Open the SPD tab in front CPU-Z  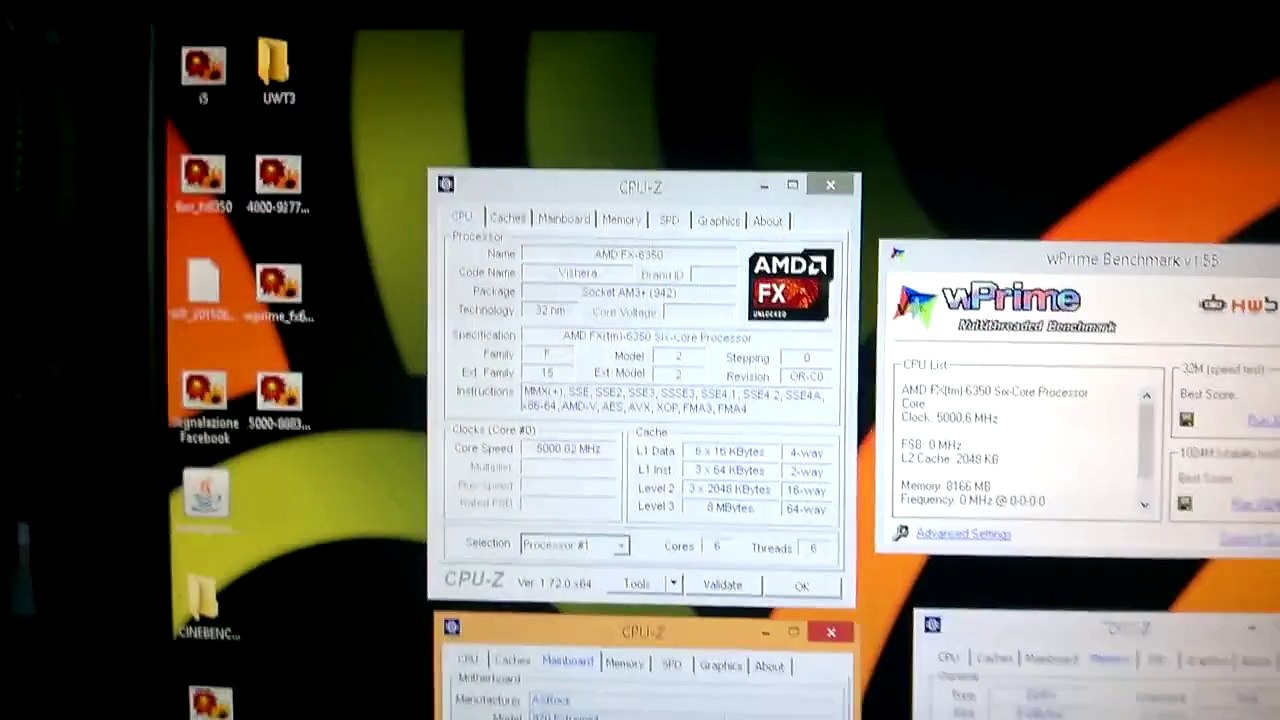(x=669, y=220)
